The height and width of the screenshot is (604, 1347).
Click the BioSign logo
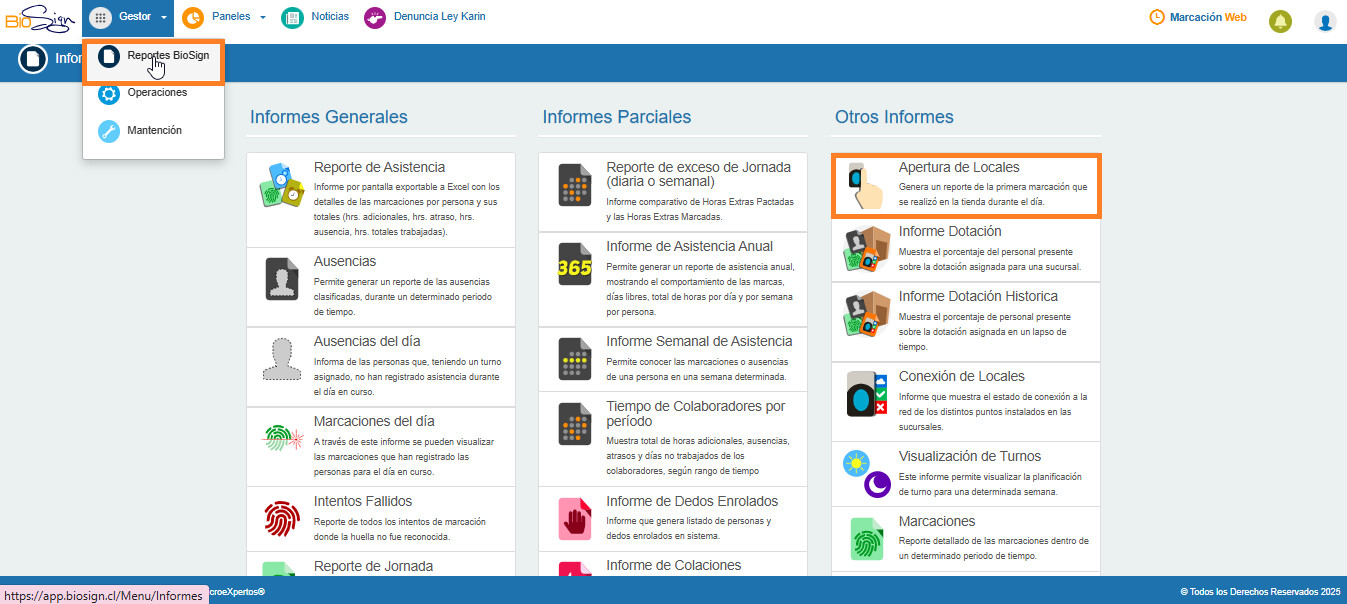tap(40, 18)
